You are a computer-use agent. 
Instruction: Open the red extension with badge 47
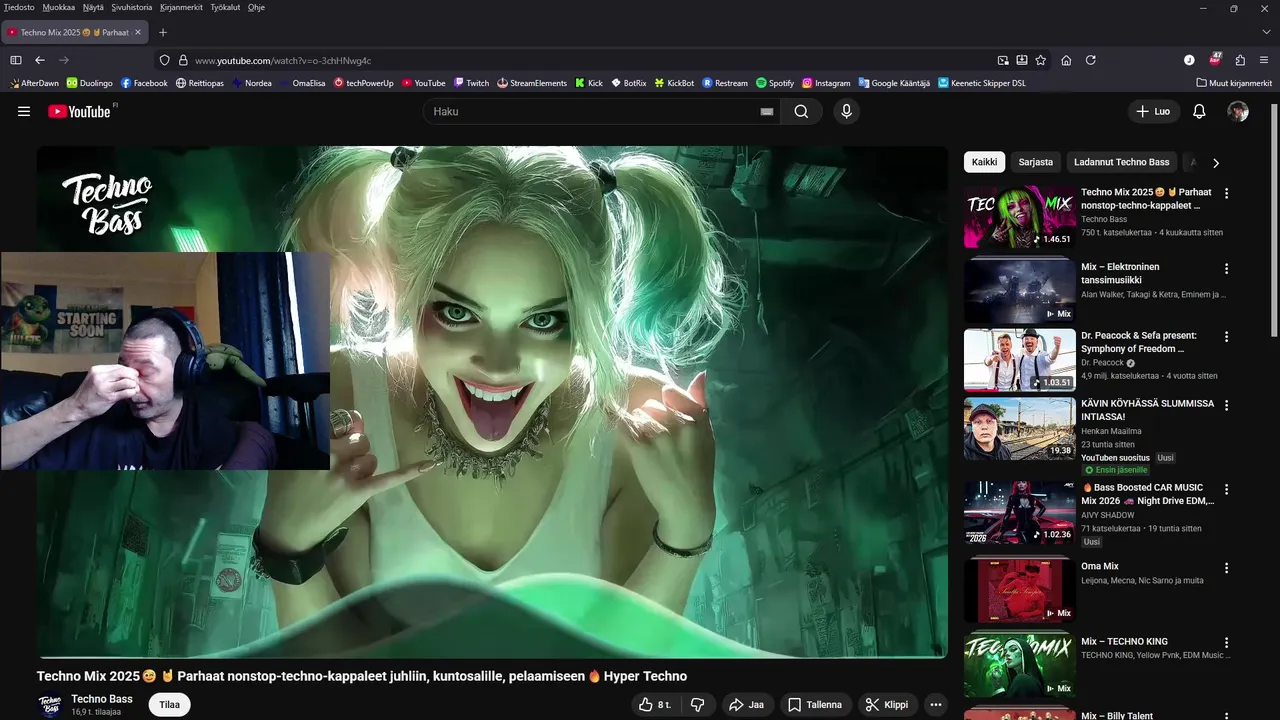pos(1215,60)
